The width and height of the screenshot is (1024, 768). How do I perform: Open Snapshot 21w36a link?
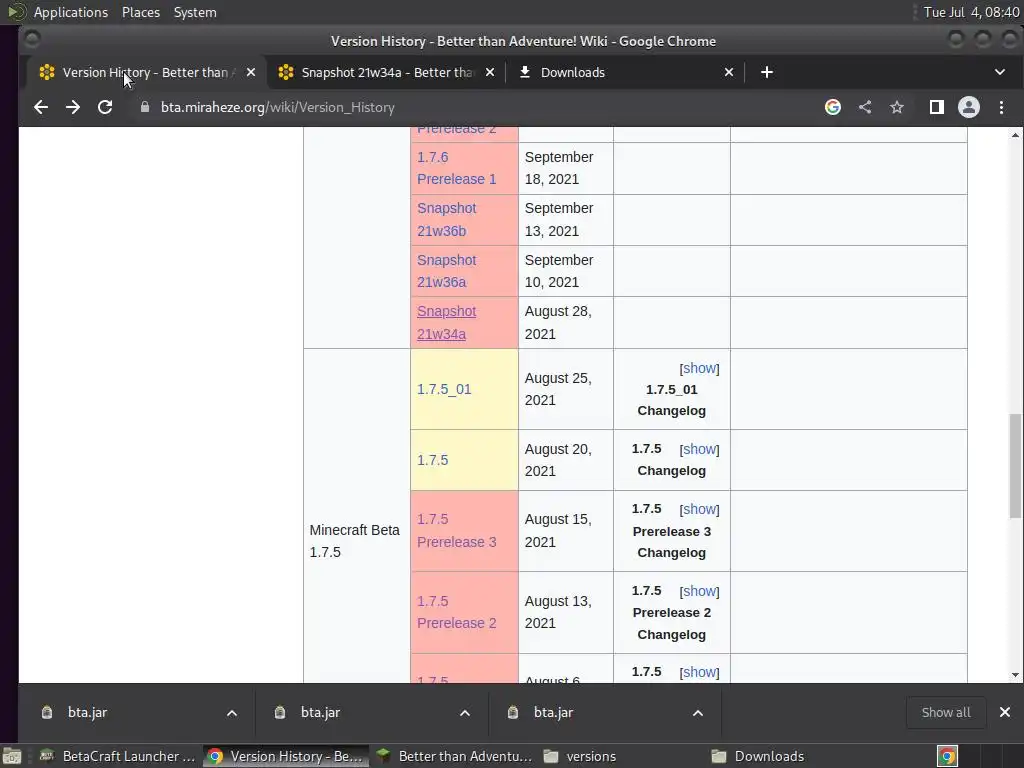(447, 271)
